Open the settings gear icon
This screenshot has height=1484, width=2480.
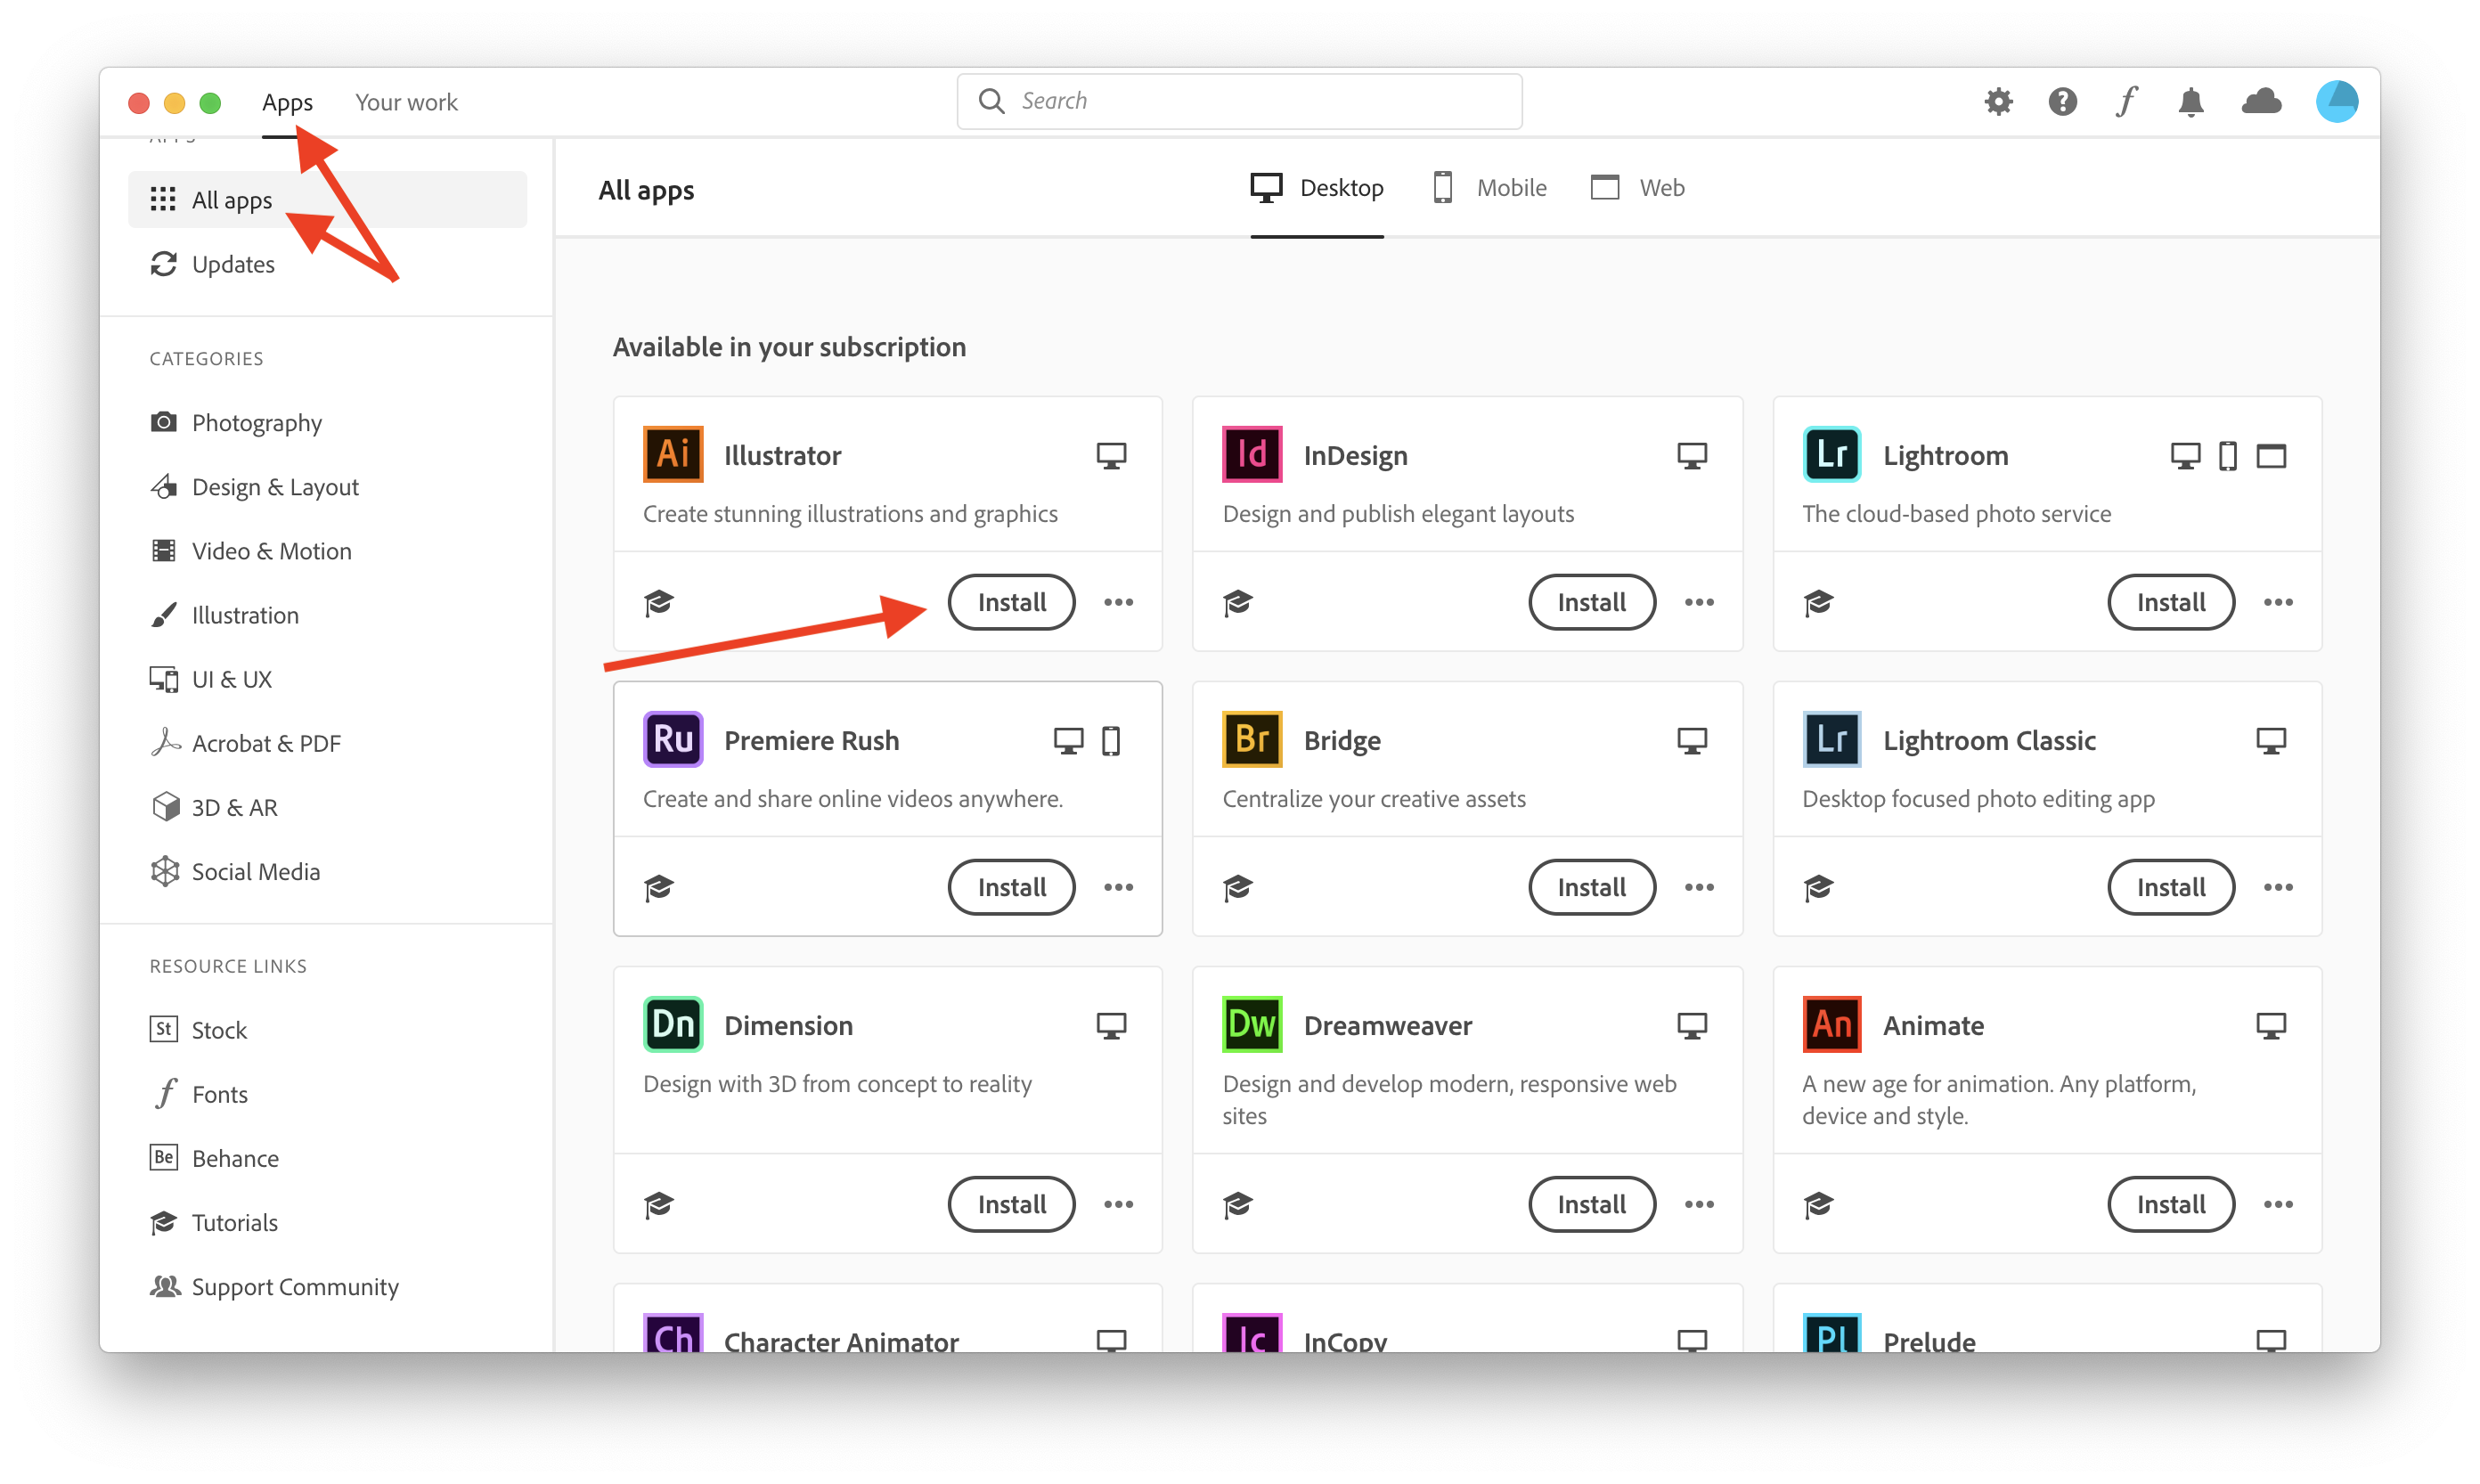[1998, 101]
